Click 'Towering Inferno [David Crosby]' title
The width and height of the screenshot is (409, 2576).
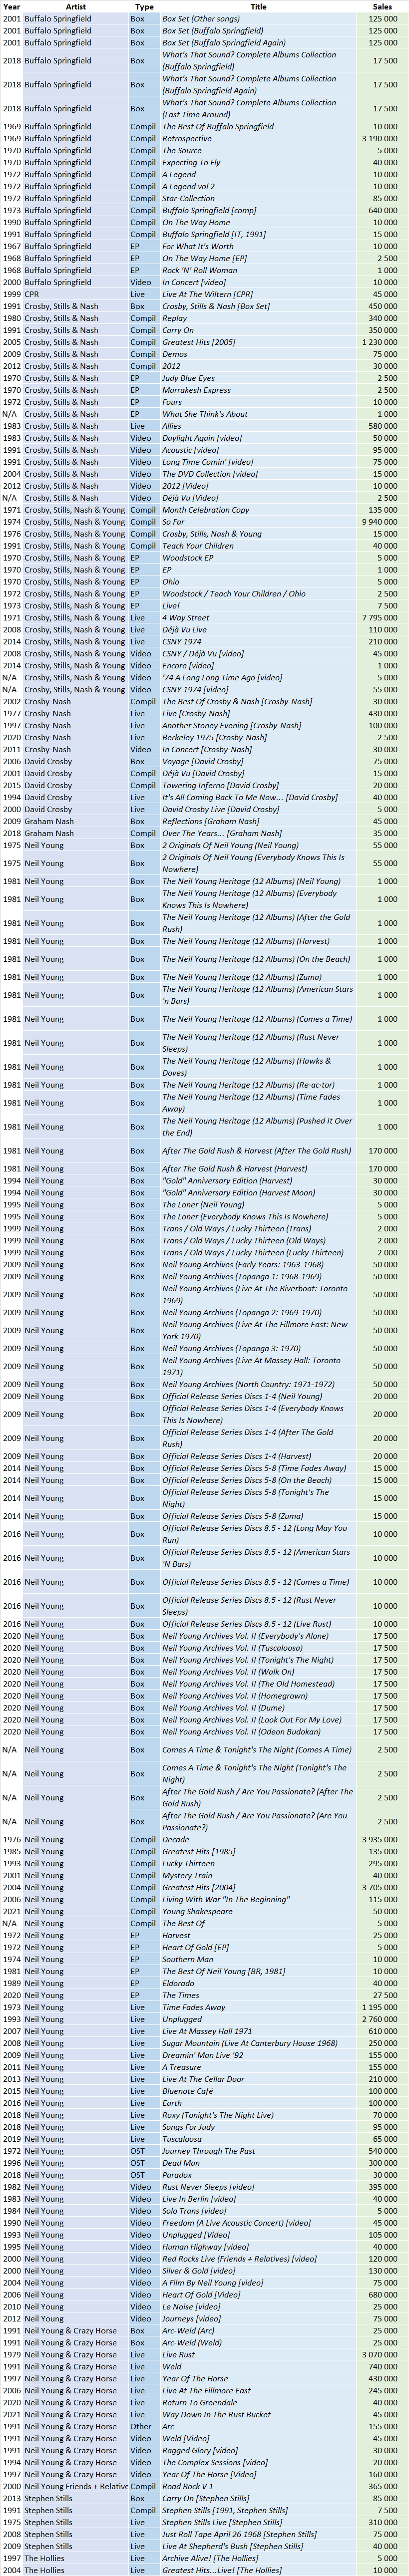(221, 787)
